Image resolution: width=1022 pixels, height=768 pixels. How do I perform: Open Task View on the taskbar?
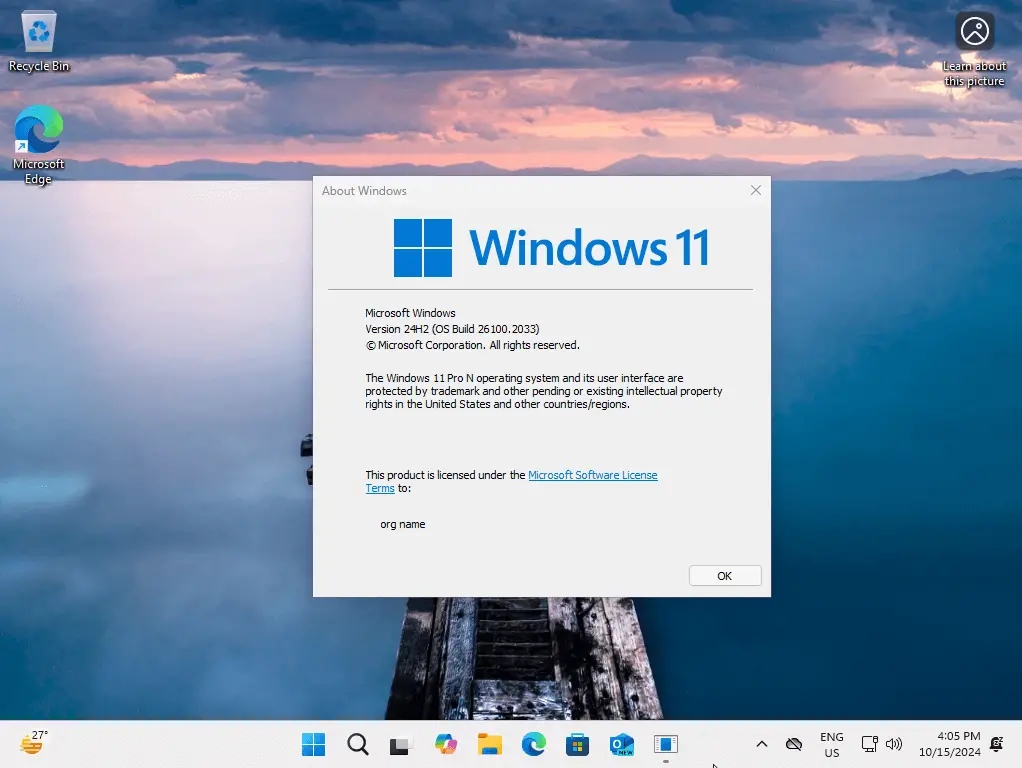(x=401, y=745)
